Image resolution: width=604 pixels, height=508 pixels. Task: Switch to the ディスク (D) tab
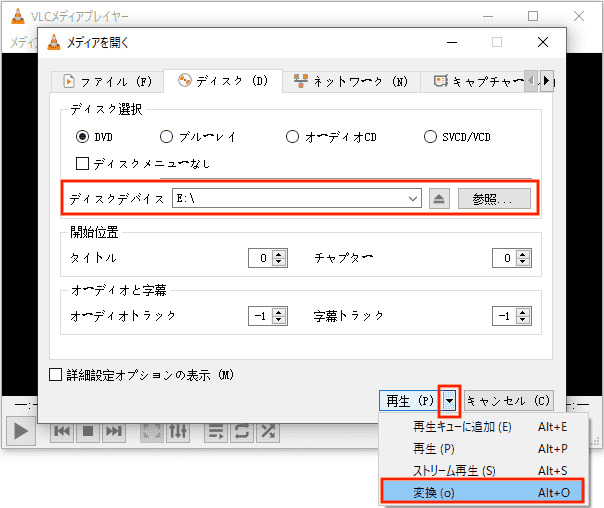coord(223,81)
